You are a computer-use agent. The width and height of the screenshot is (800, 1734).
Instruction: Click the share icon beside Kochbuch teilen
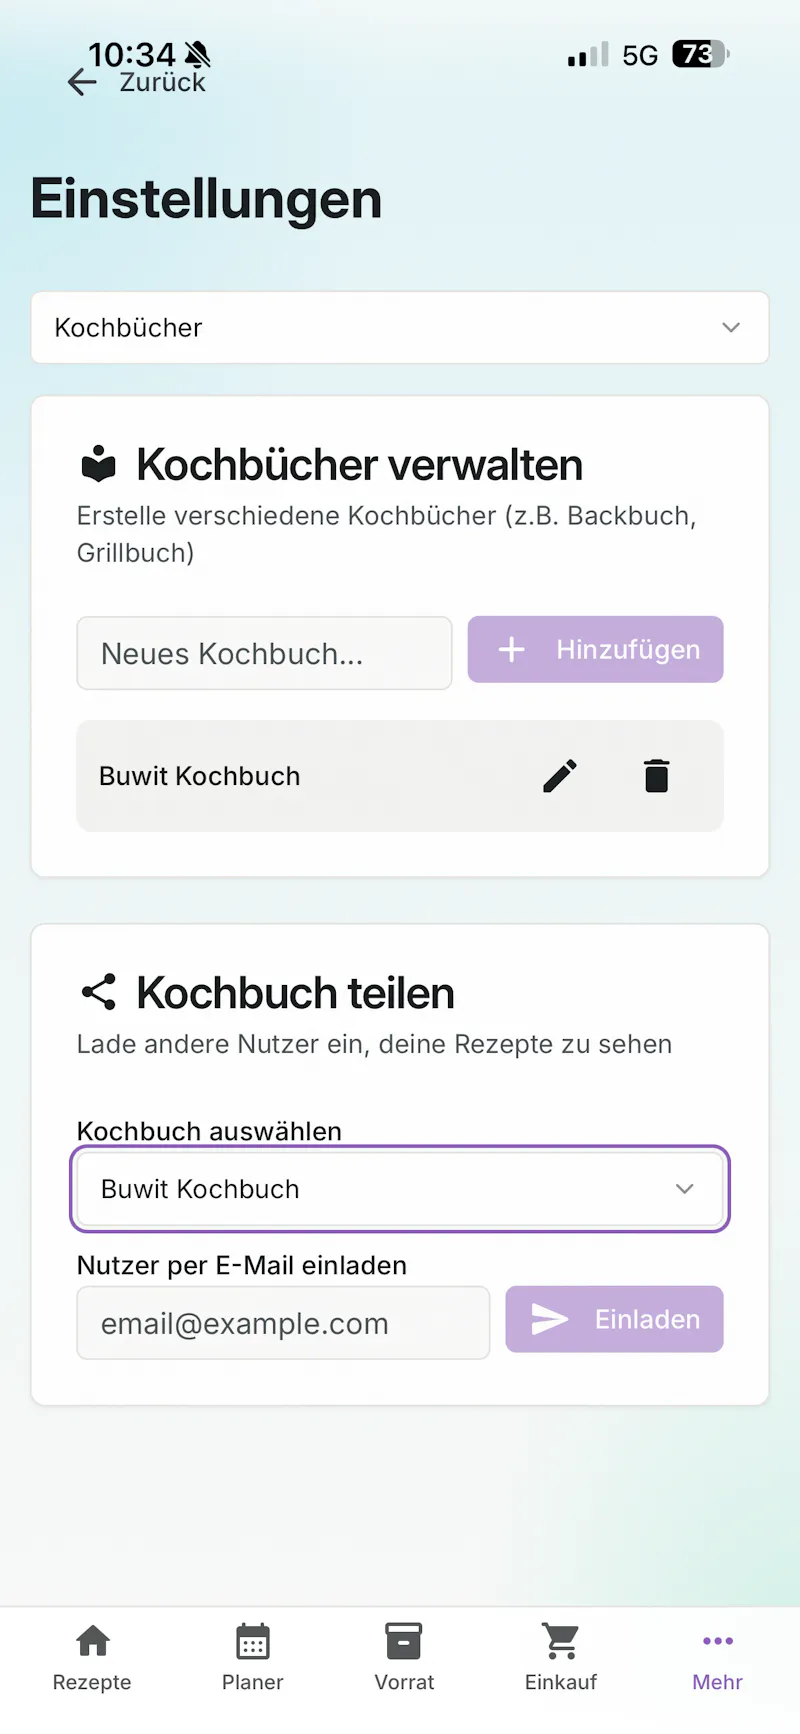pos(98,992)
